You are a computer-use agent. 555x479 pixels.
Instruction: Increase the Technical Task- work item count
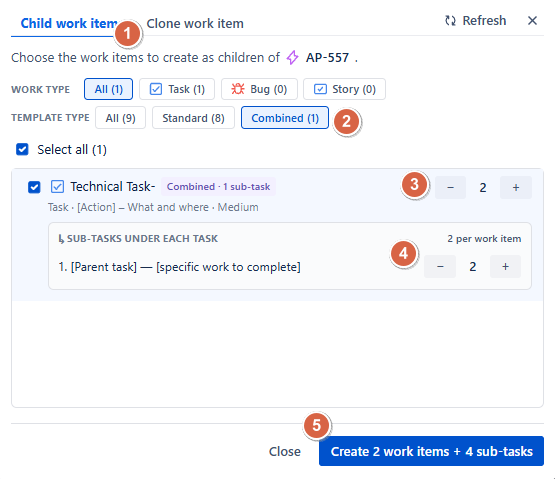pyautogui.click(x=516, y=187)
